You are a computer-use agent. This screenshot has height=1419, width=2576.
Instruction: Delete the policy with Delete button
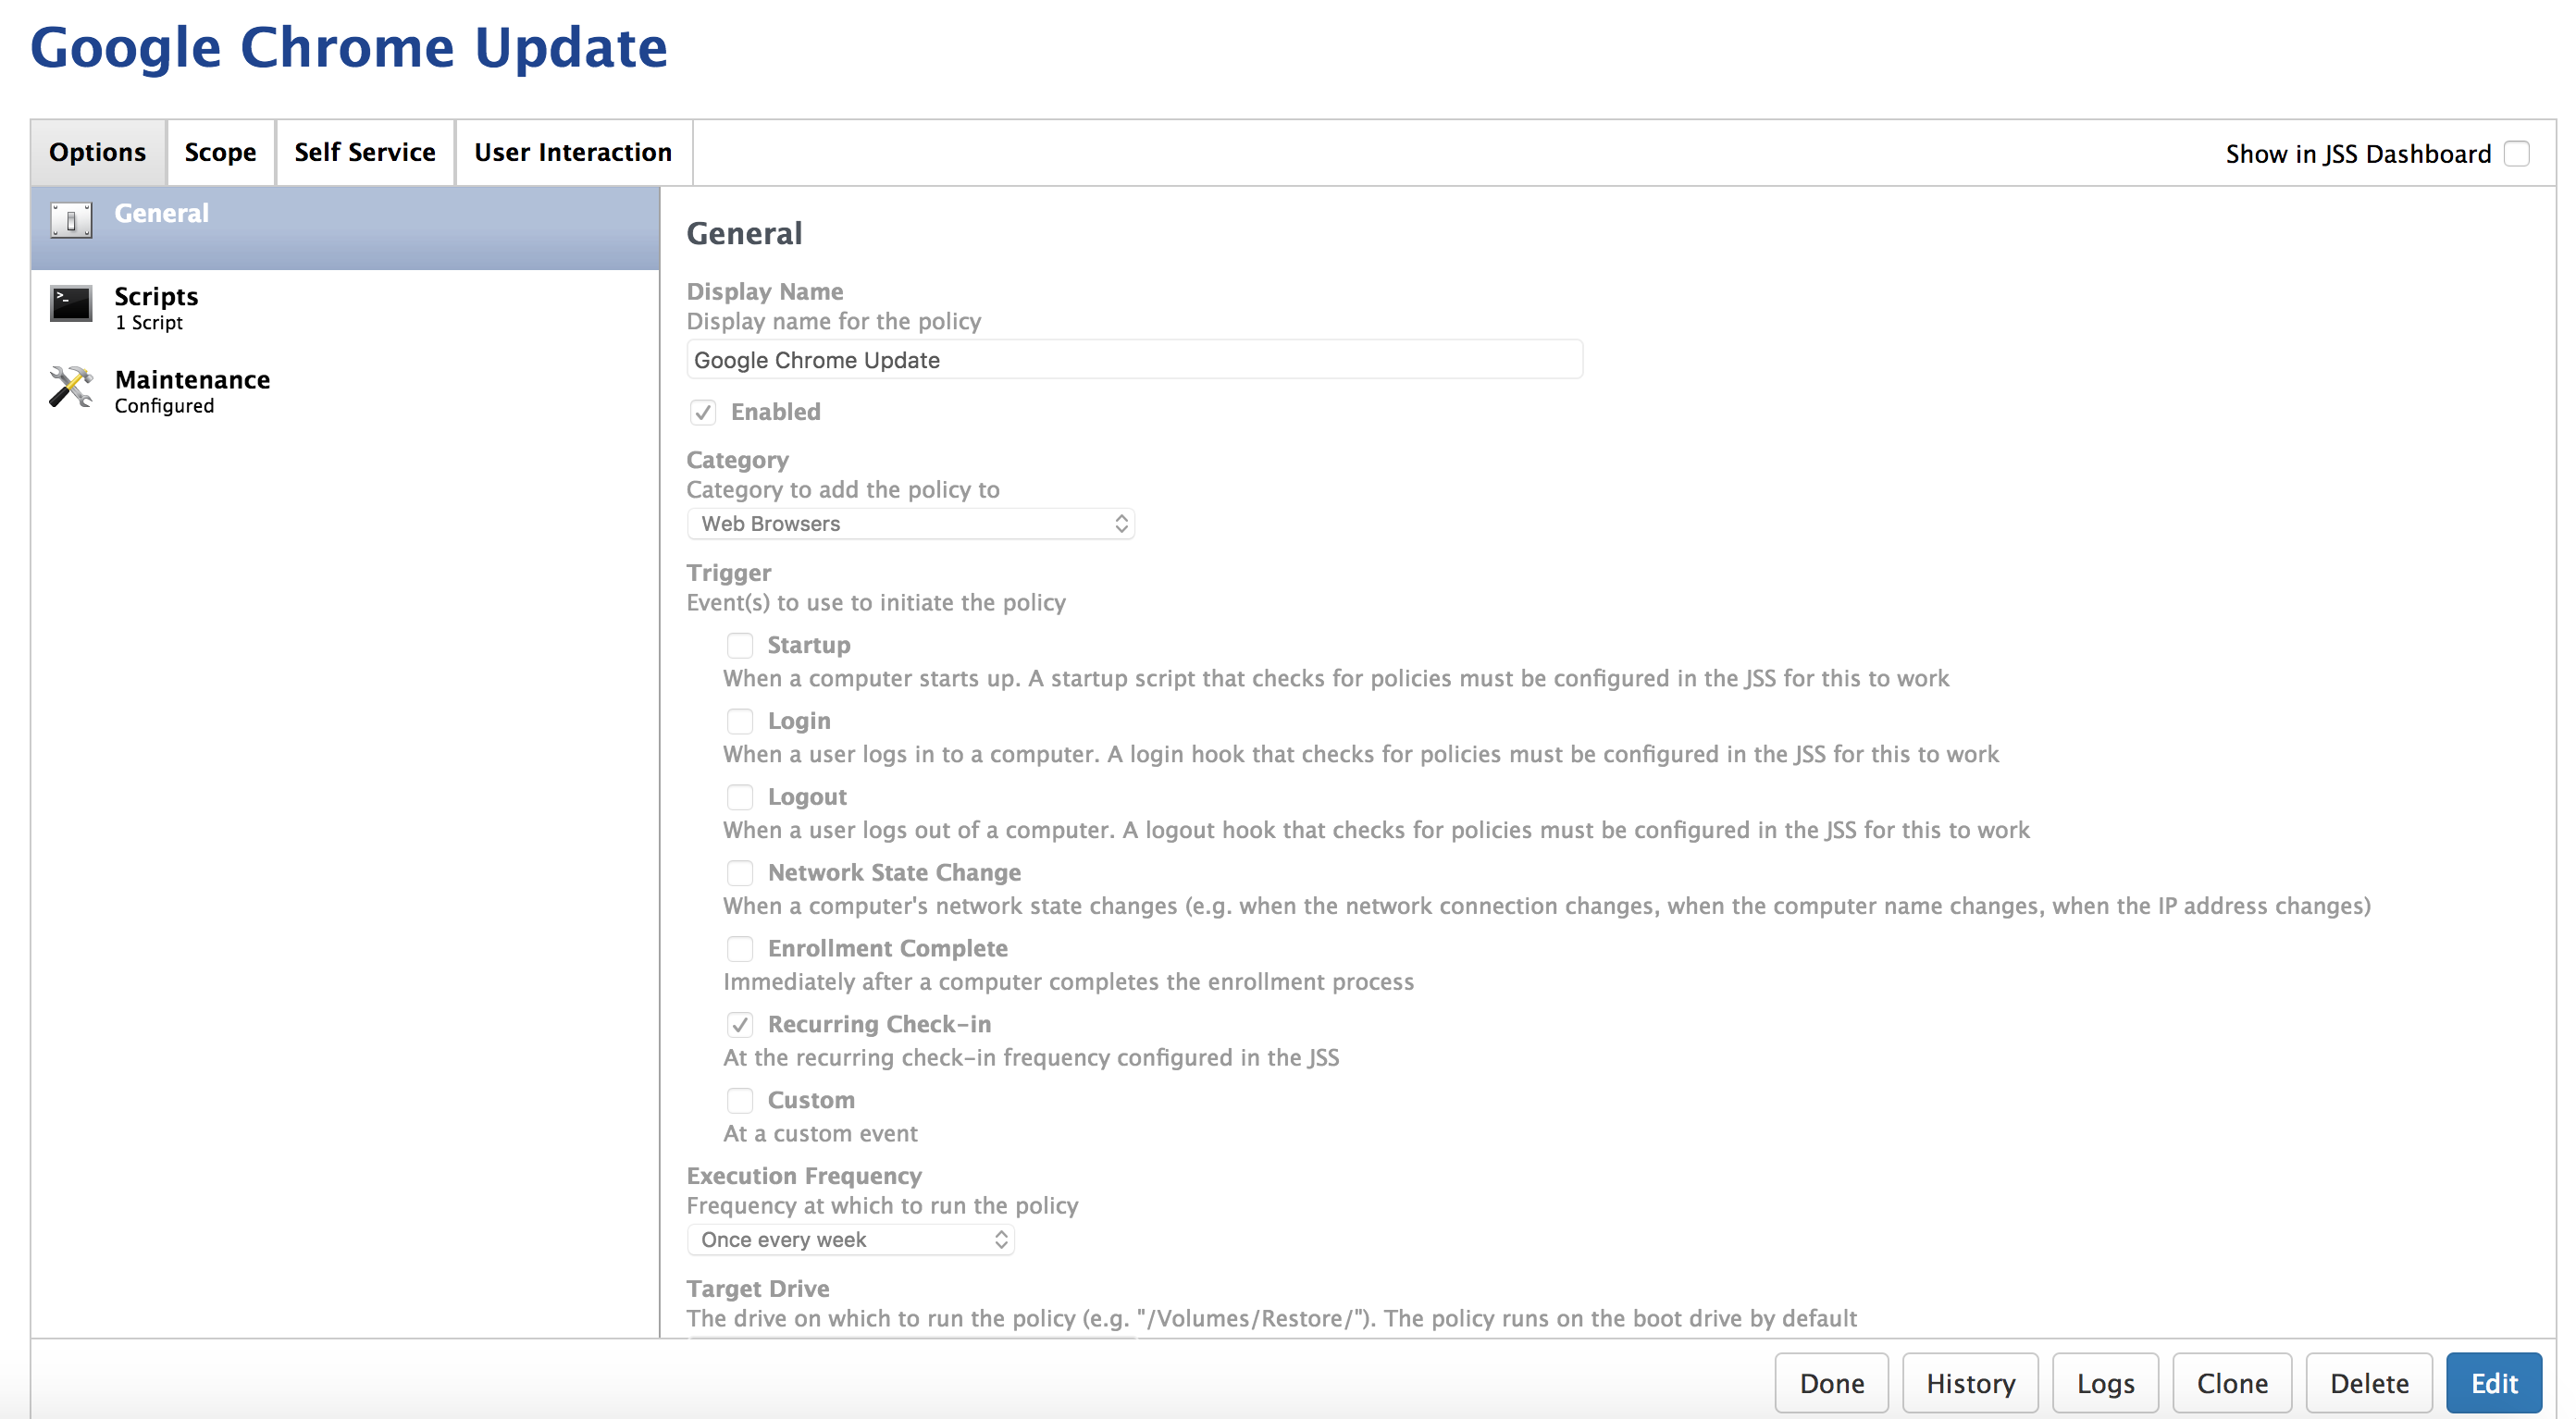click(2367, 1383)
